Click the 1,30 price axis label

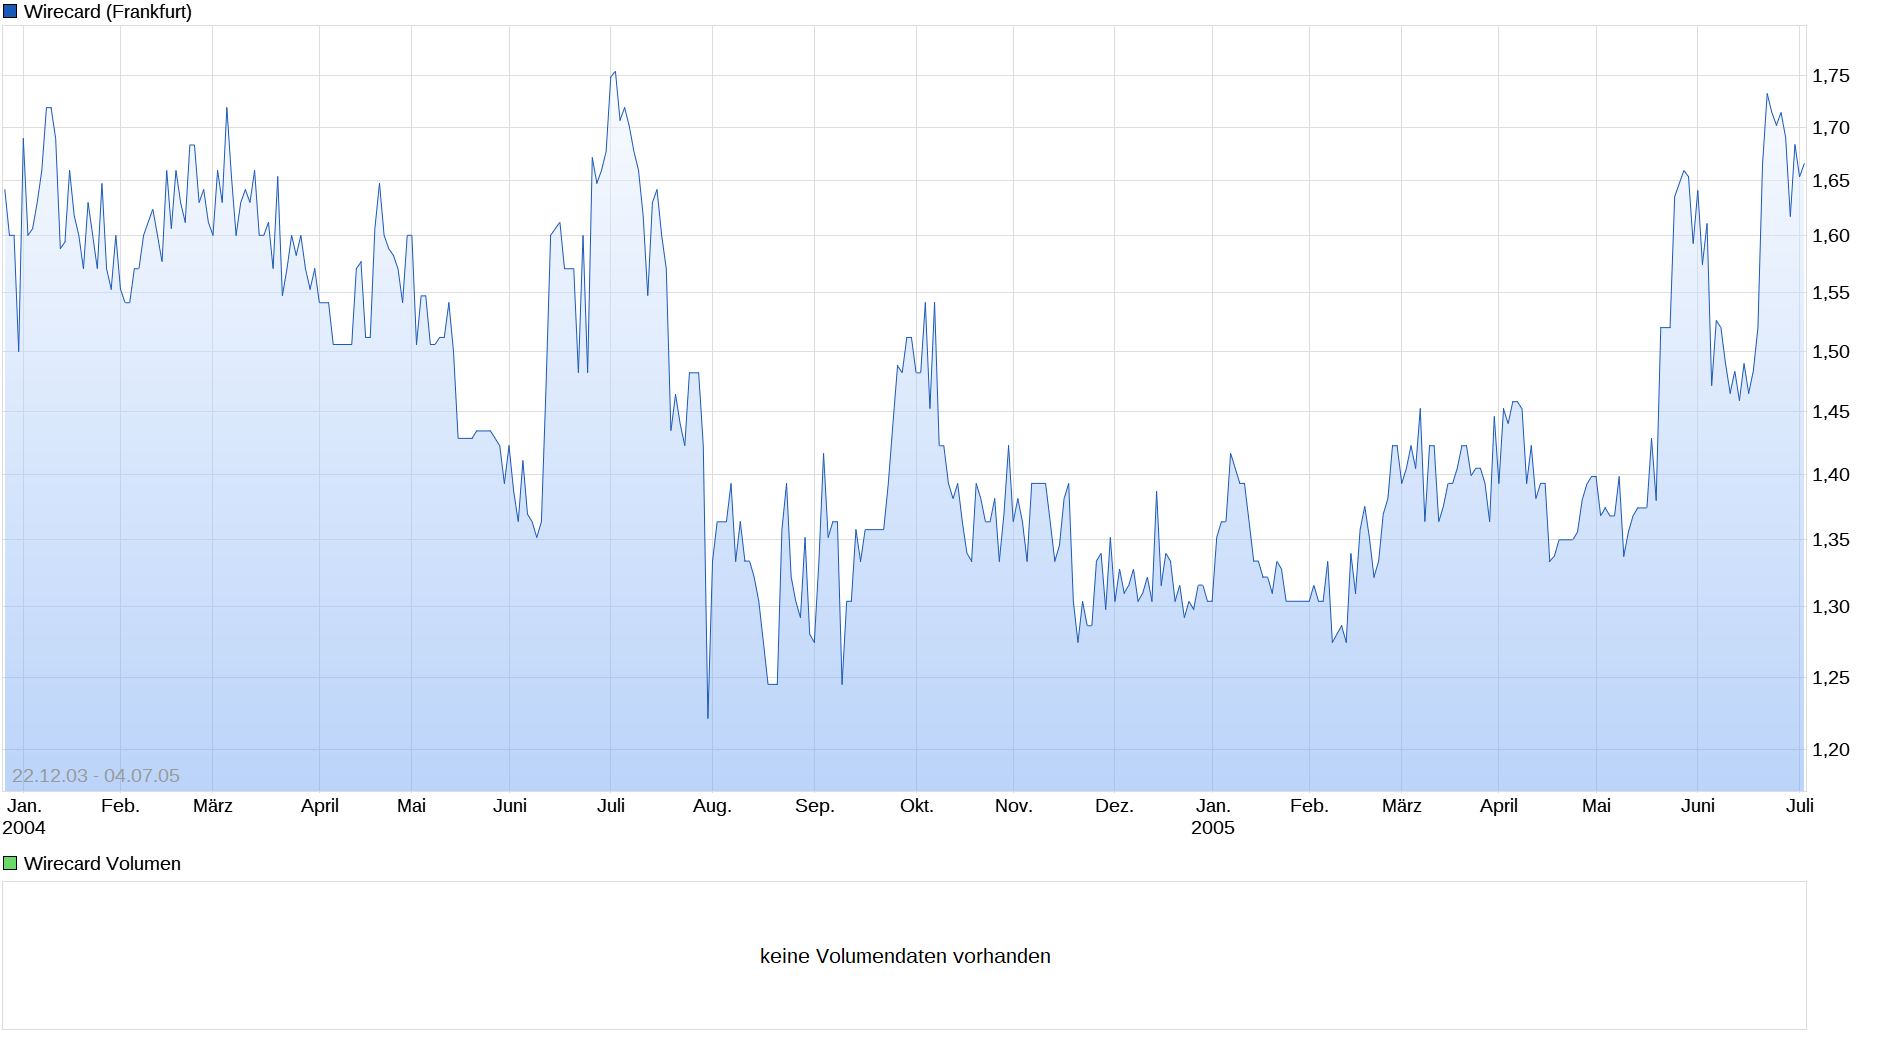click(1831, 607)
